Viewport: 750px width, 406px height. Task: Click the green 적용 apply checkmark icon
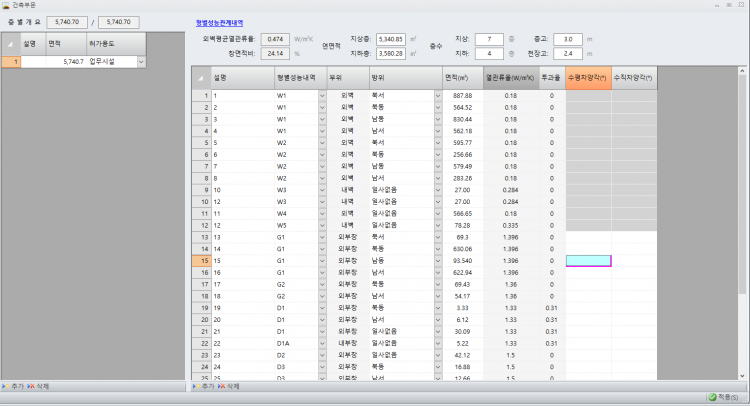[712, 398]
